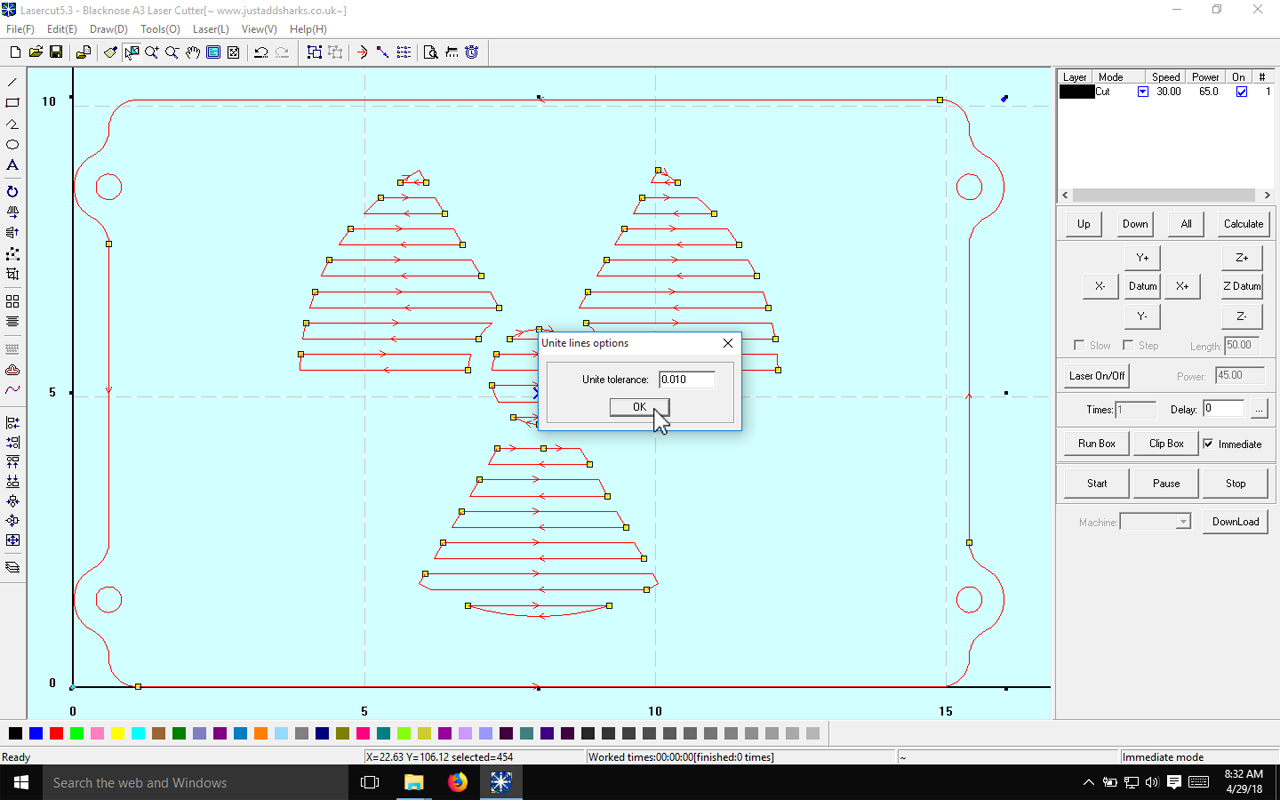This screenshot has width=1280, height=800.
Task: Pick the red color swatch
Action: tap(56, 733)
